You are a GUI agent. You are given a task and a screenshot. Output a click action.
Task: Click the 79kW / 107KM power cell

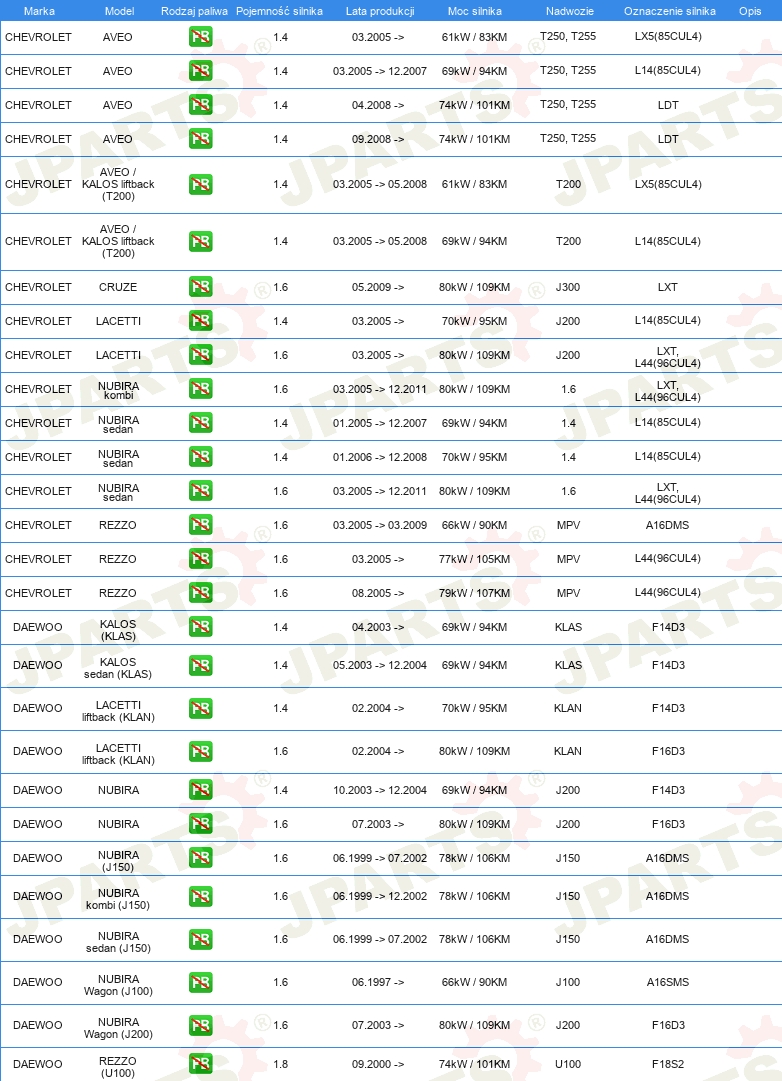[x=474, y=593]
